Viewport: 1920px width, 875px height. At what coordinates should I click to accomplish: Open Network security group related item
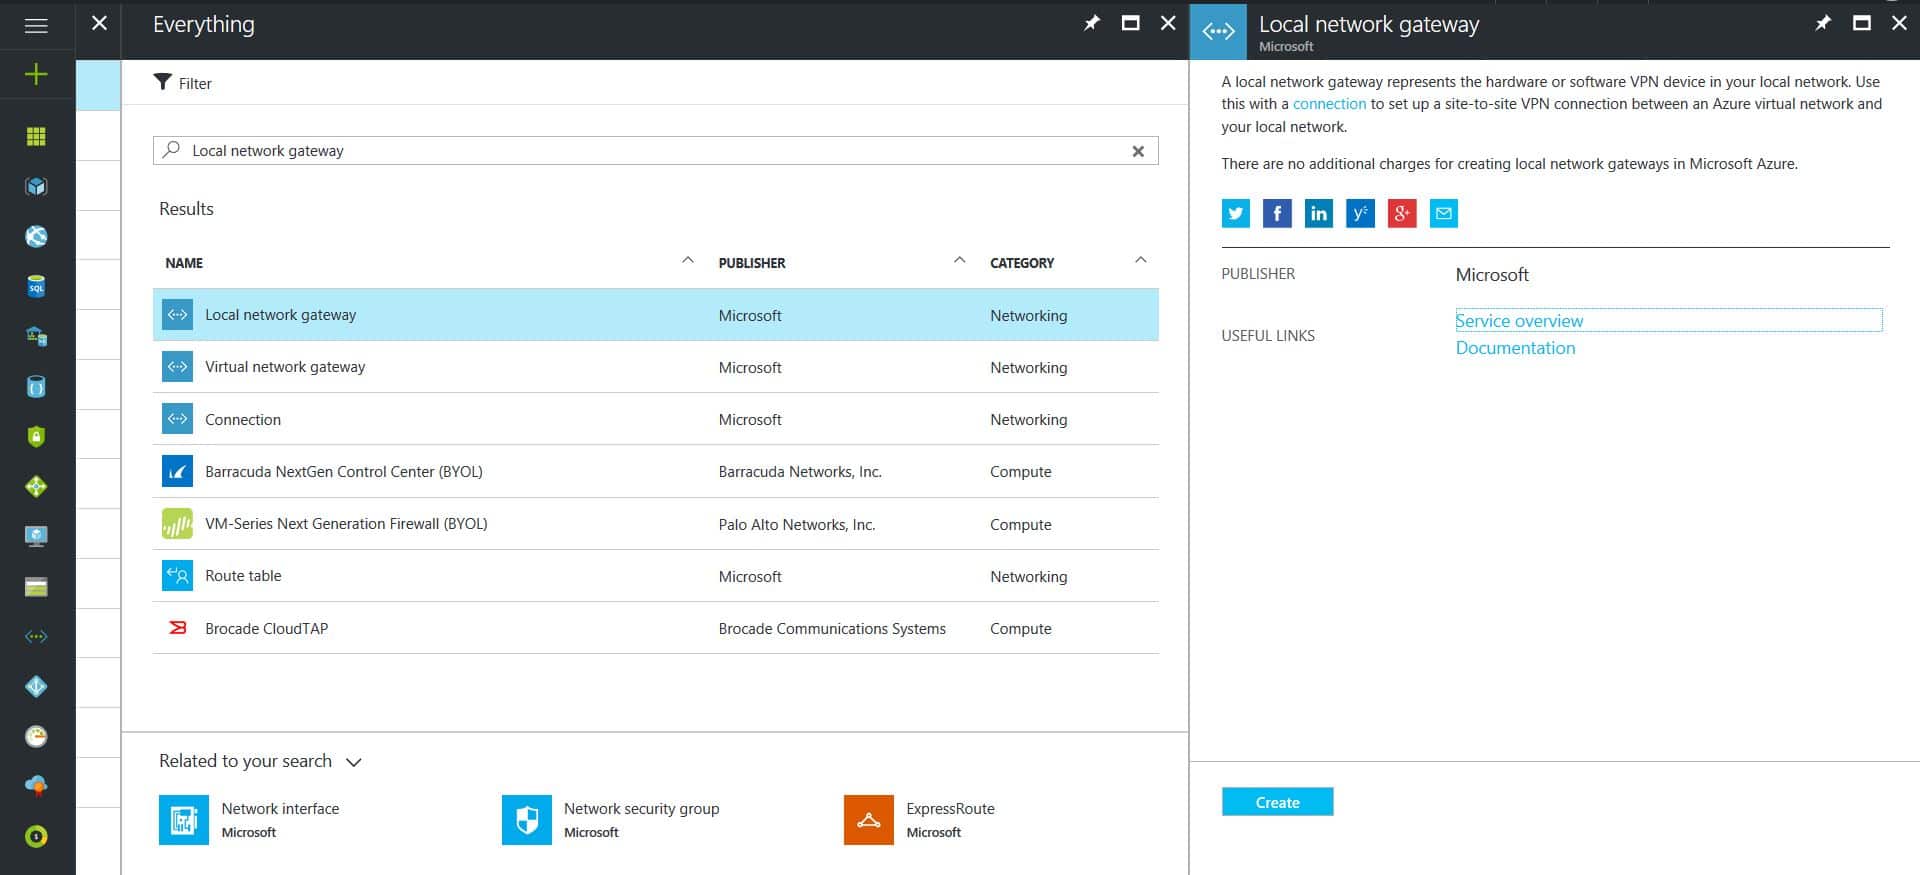611,820
